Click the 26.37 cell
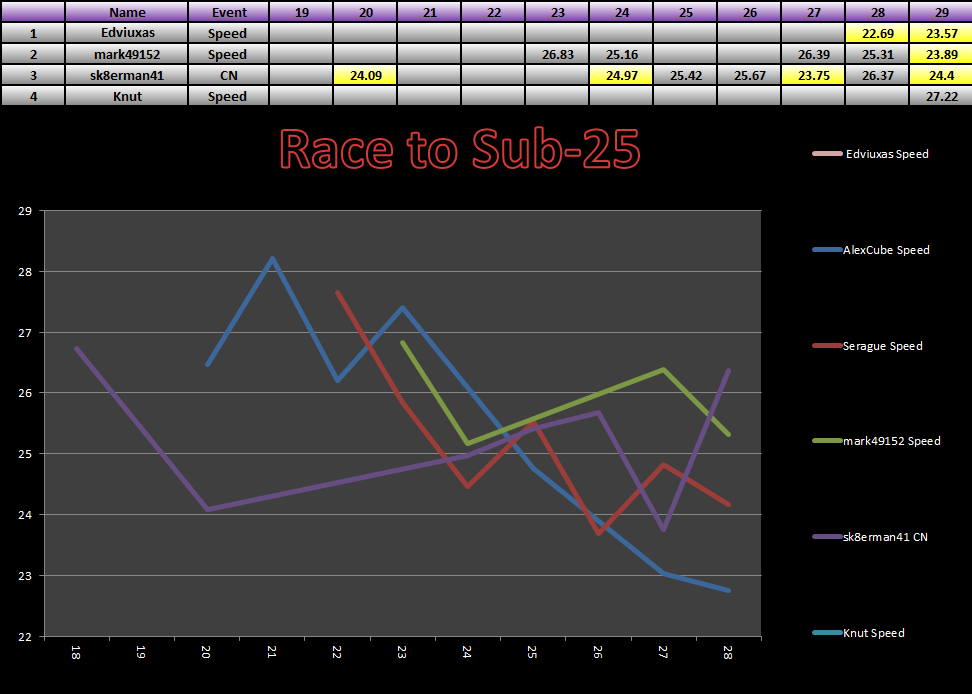This screenshot has height=694, width=972. 877,75
